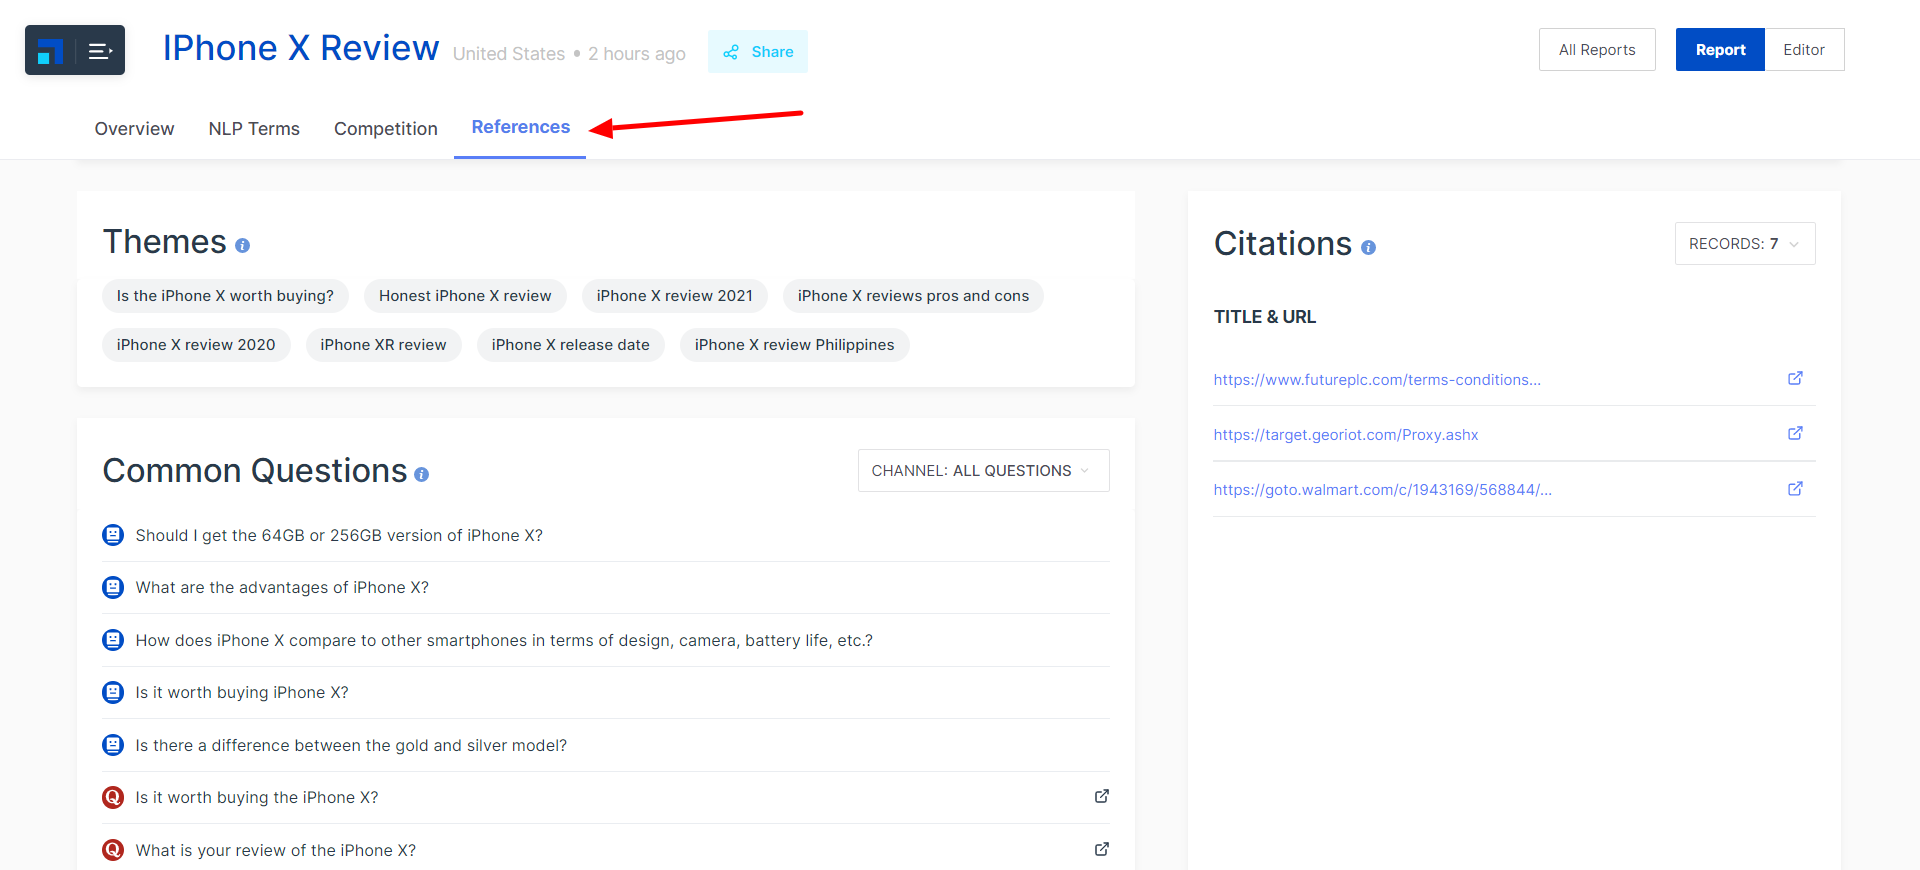The height and width of the screenshot is (870, 1920).
Task: Click AI icon beside 'Is it worth buying iPhone X?'
Action: tap(113, 692)
